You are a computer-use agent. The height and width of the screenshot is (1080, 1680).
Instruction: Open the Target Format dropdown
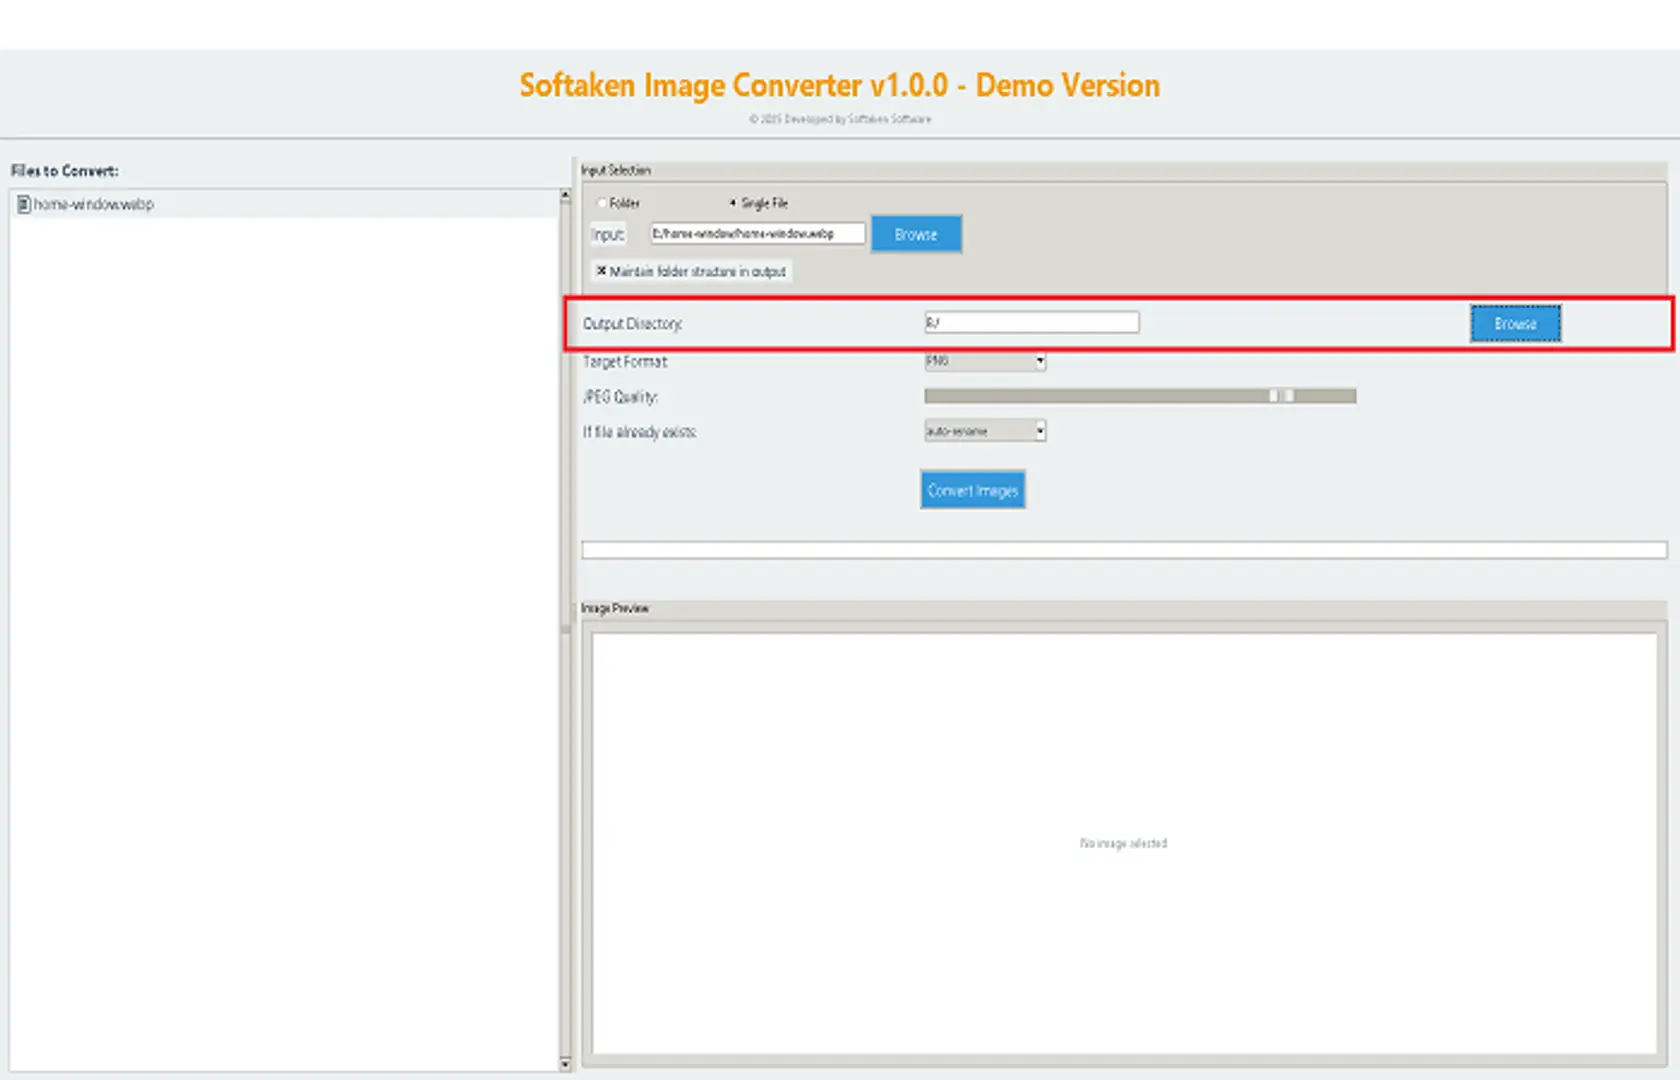point(985,361)
